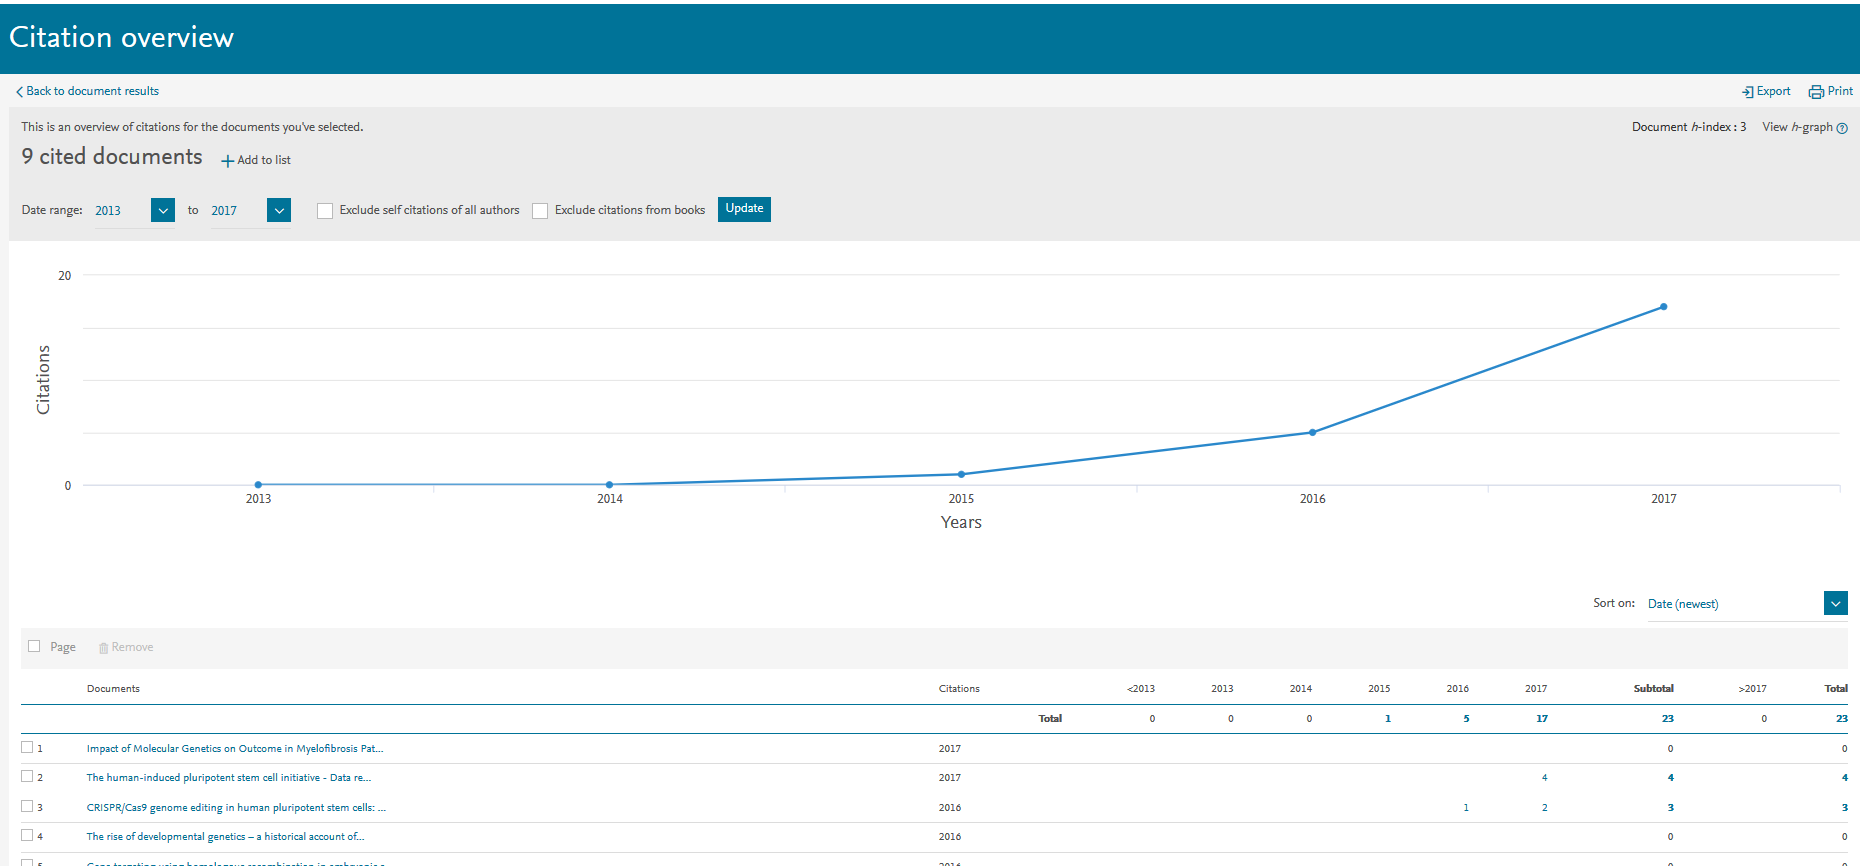
Task: Click the h-graph help question icon
Action: (x=1842, y=128)
